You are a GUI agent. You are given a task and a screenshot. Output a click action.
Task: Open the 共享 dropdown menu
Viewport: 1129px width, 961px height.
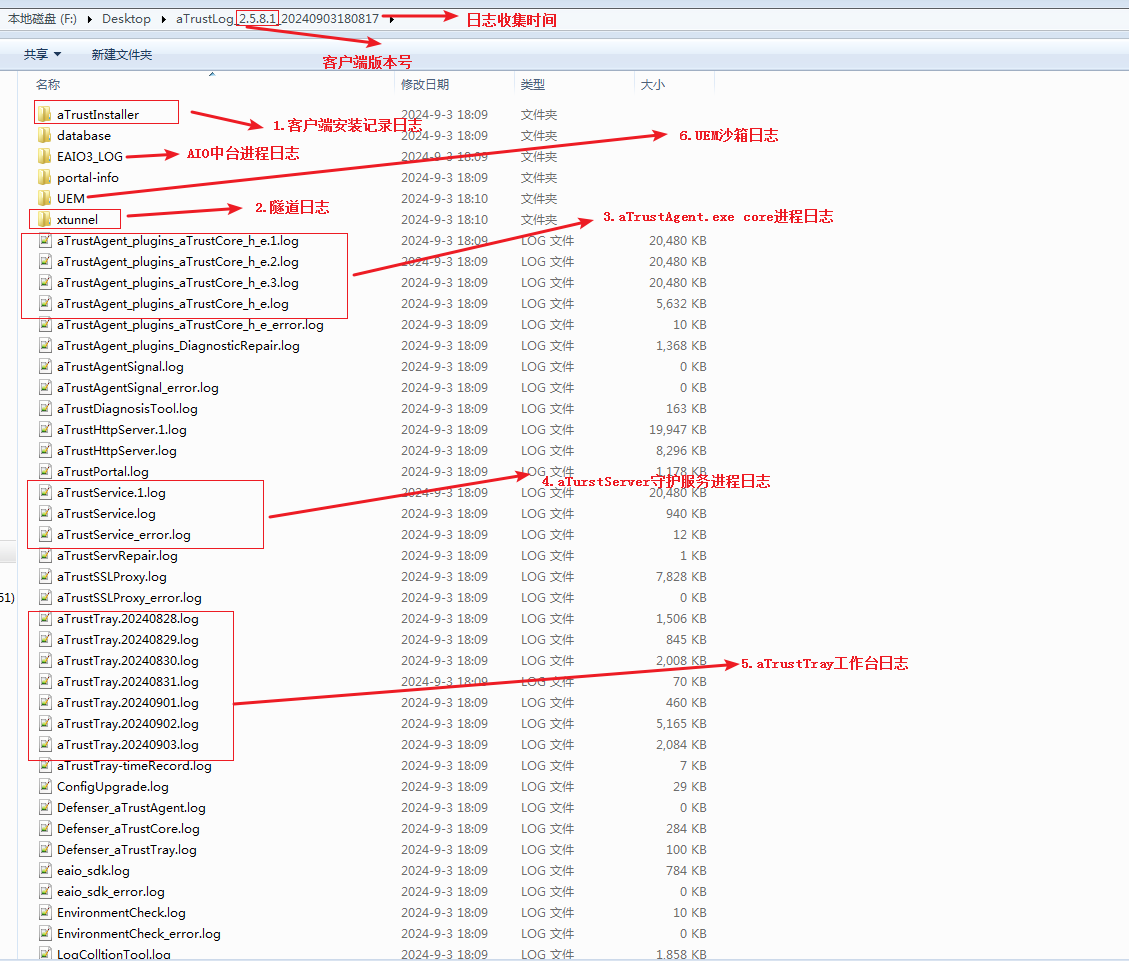tap(42, 55)
